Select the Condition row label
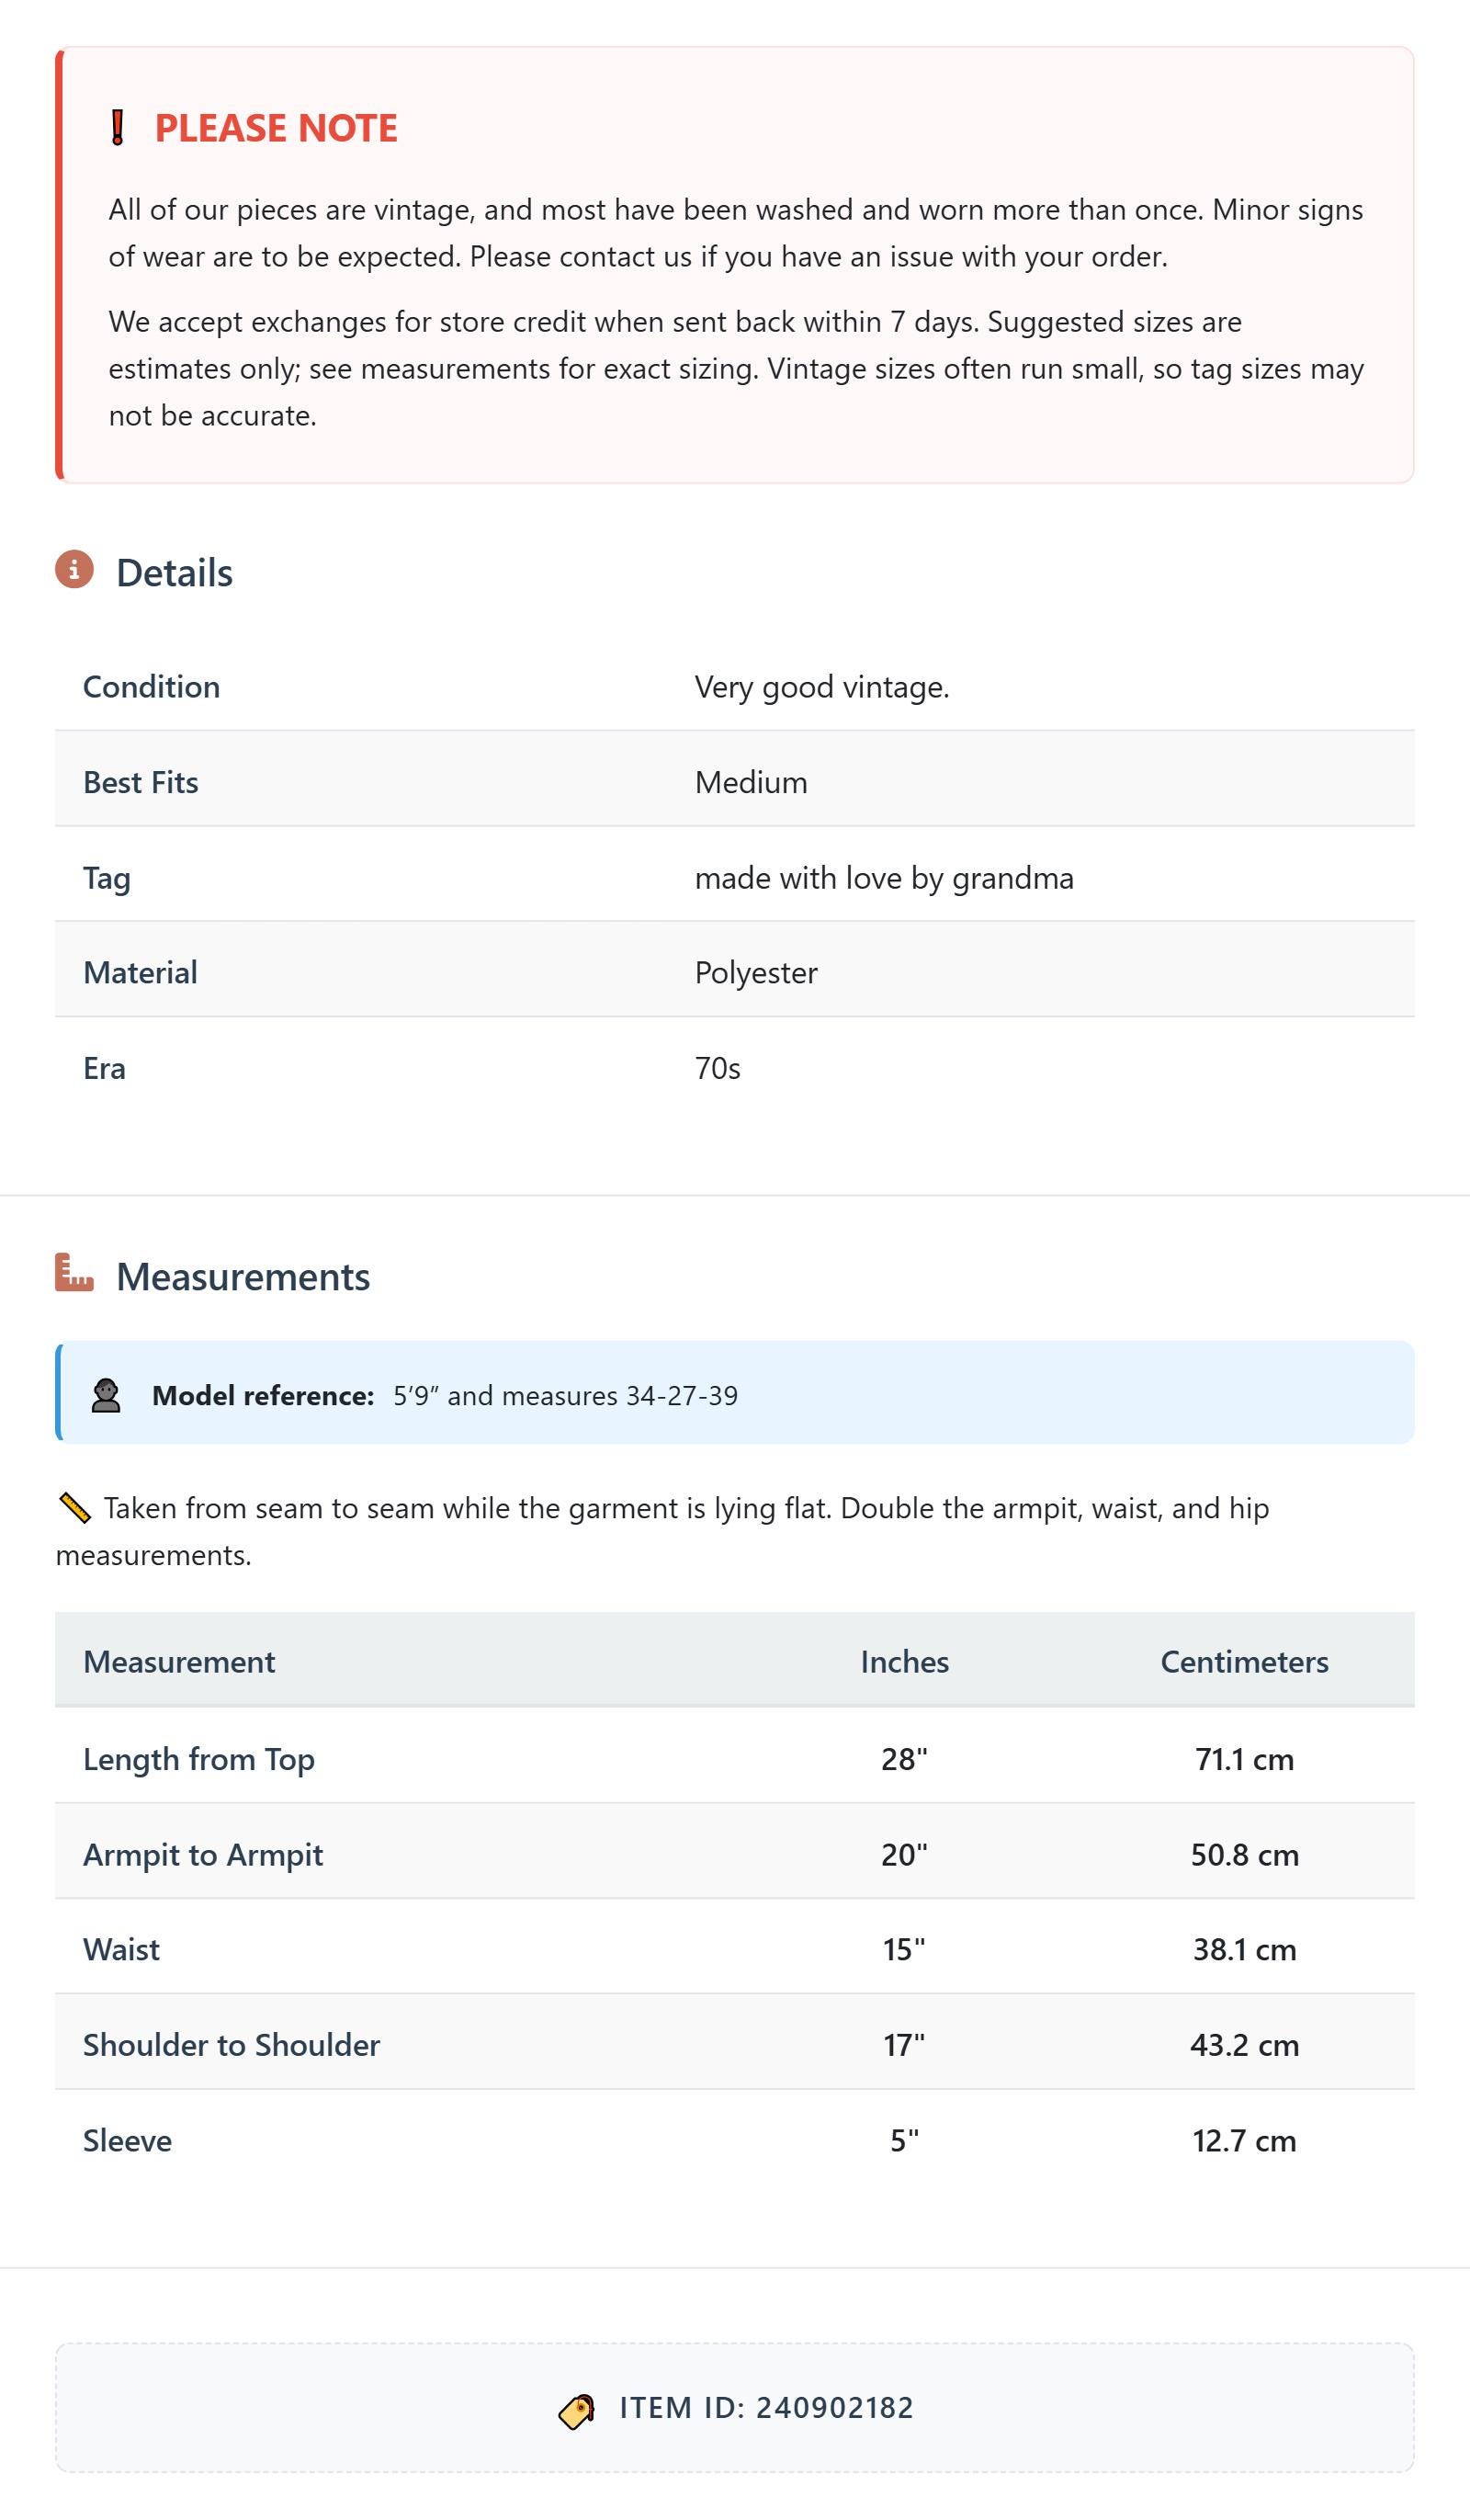Image resolution: width=1470 pixels, height=2520 pixels. pos(151,687)
